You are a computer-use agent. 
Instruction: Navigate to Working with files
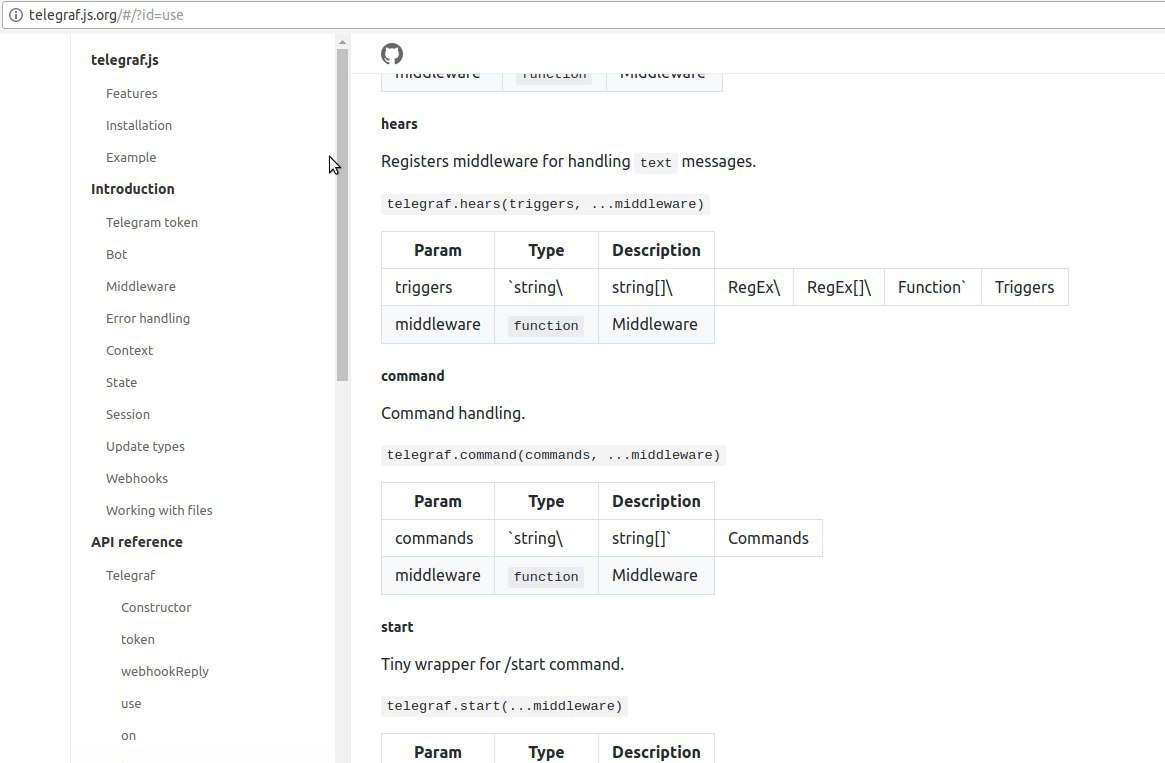[159, 510]
